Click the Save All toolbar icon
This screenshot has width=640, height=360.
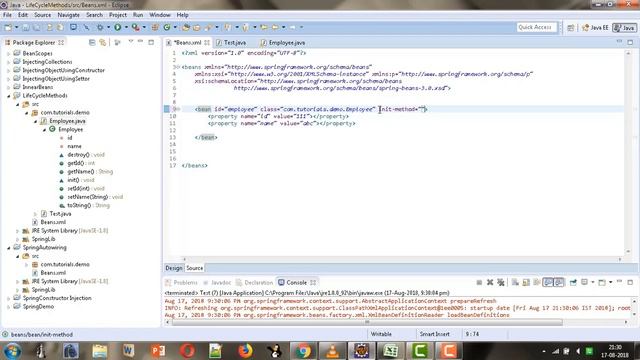[36, 27]
